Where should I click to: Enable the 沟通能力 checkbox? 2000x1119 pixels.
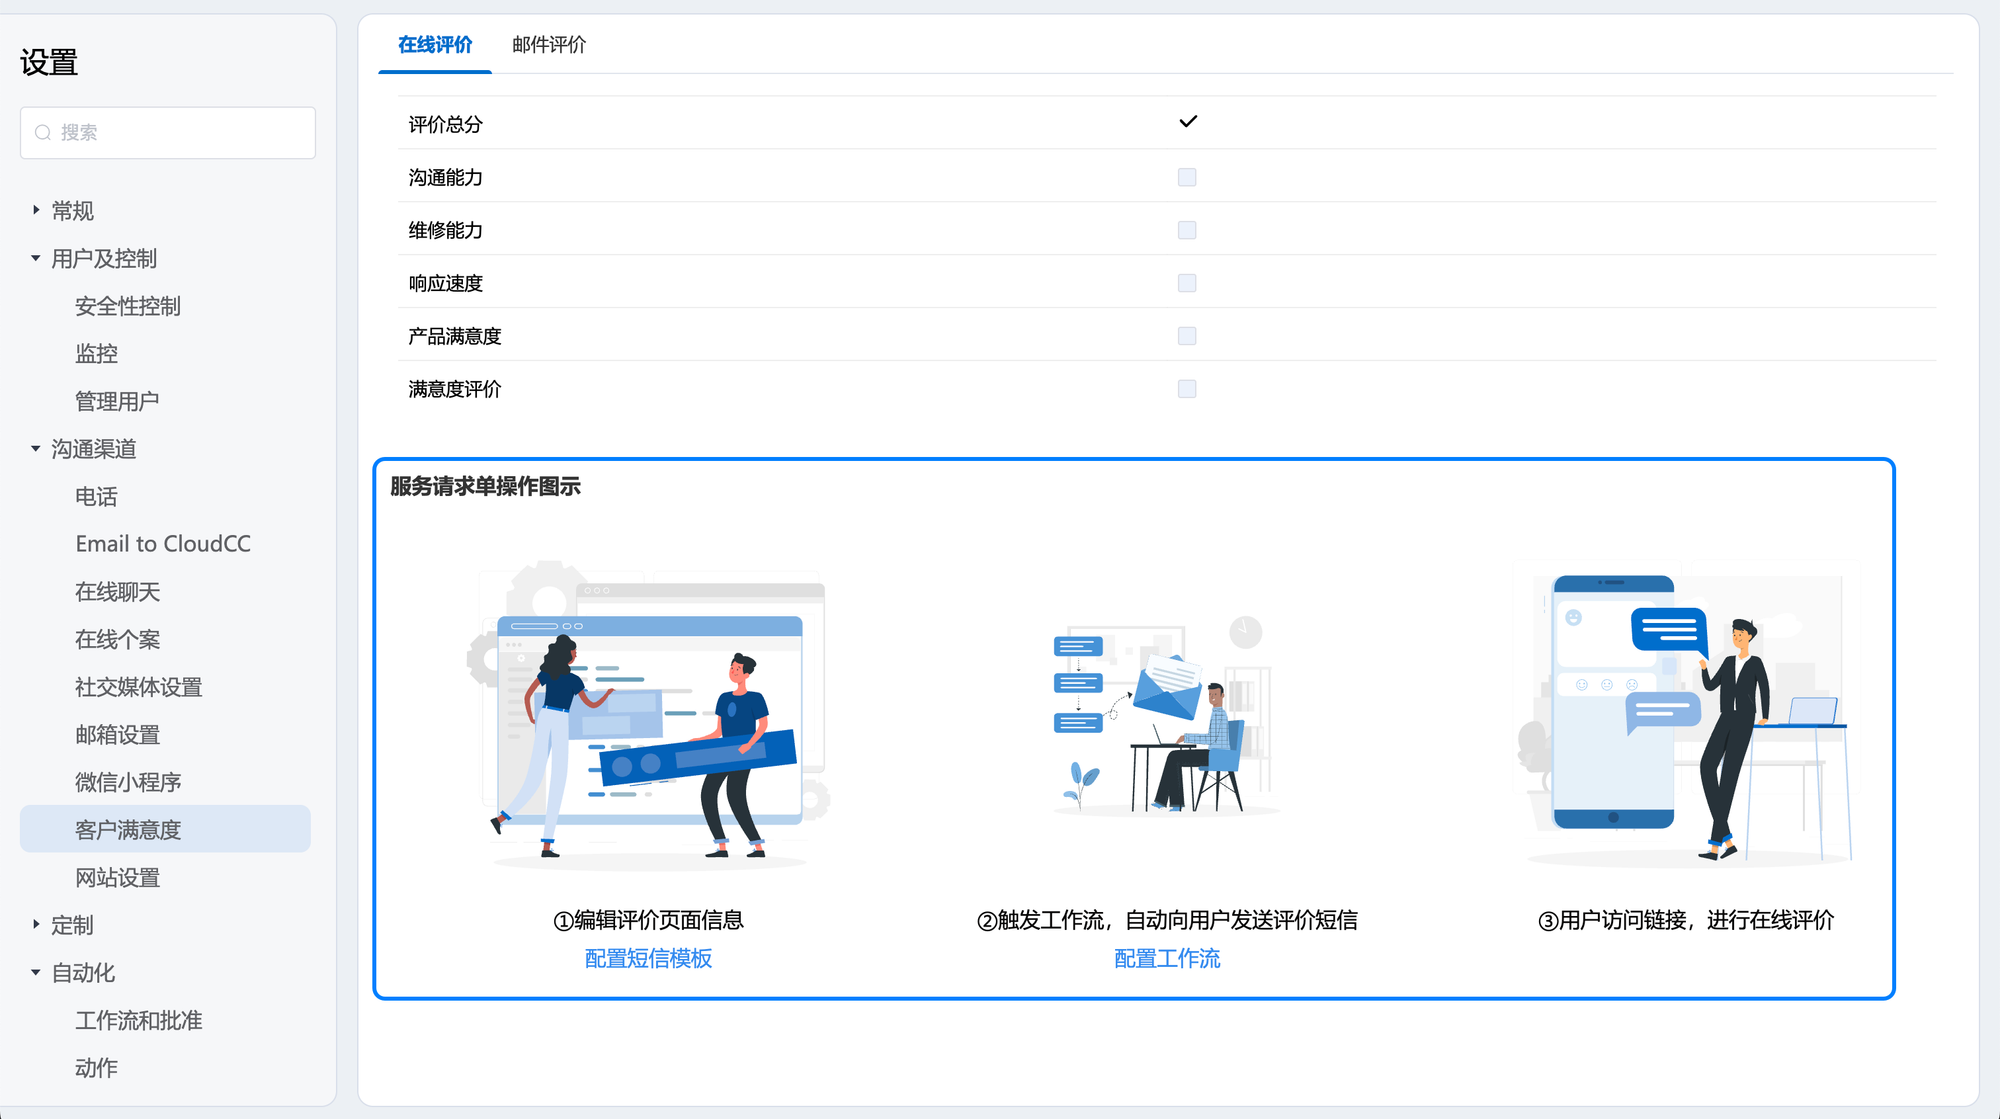point(1187,178)
